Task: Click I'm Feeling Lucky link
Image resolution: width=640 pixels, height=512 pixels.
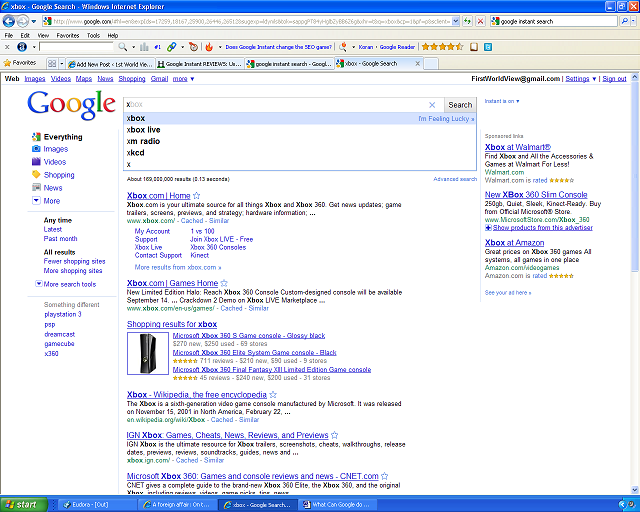Action: [x=446, y=119]
